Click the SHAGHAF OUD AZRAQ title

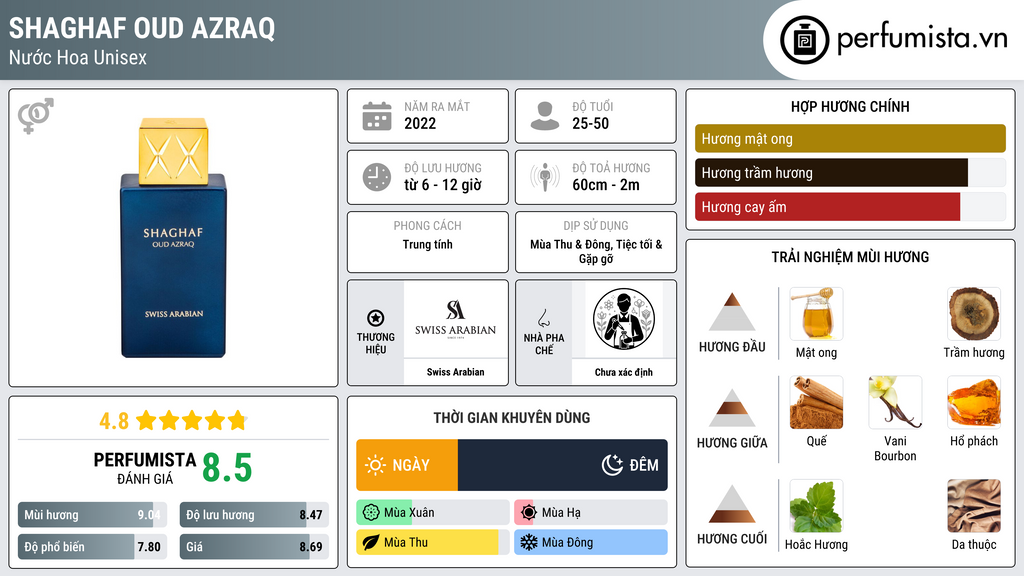pos(142,28)
